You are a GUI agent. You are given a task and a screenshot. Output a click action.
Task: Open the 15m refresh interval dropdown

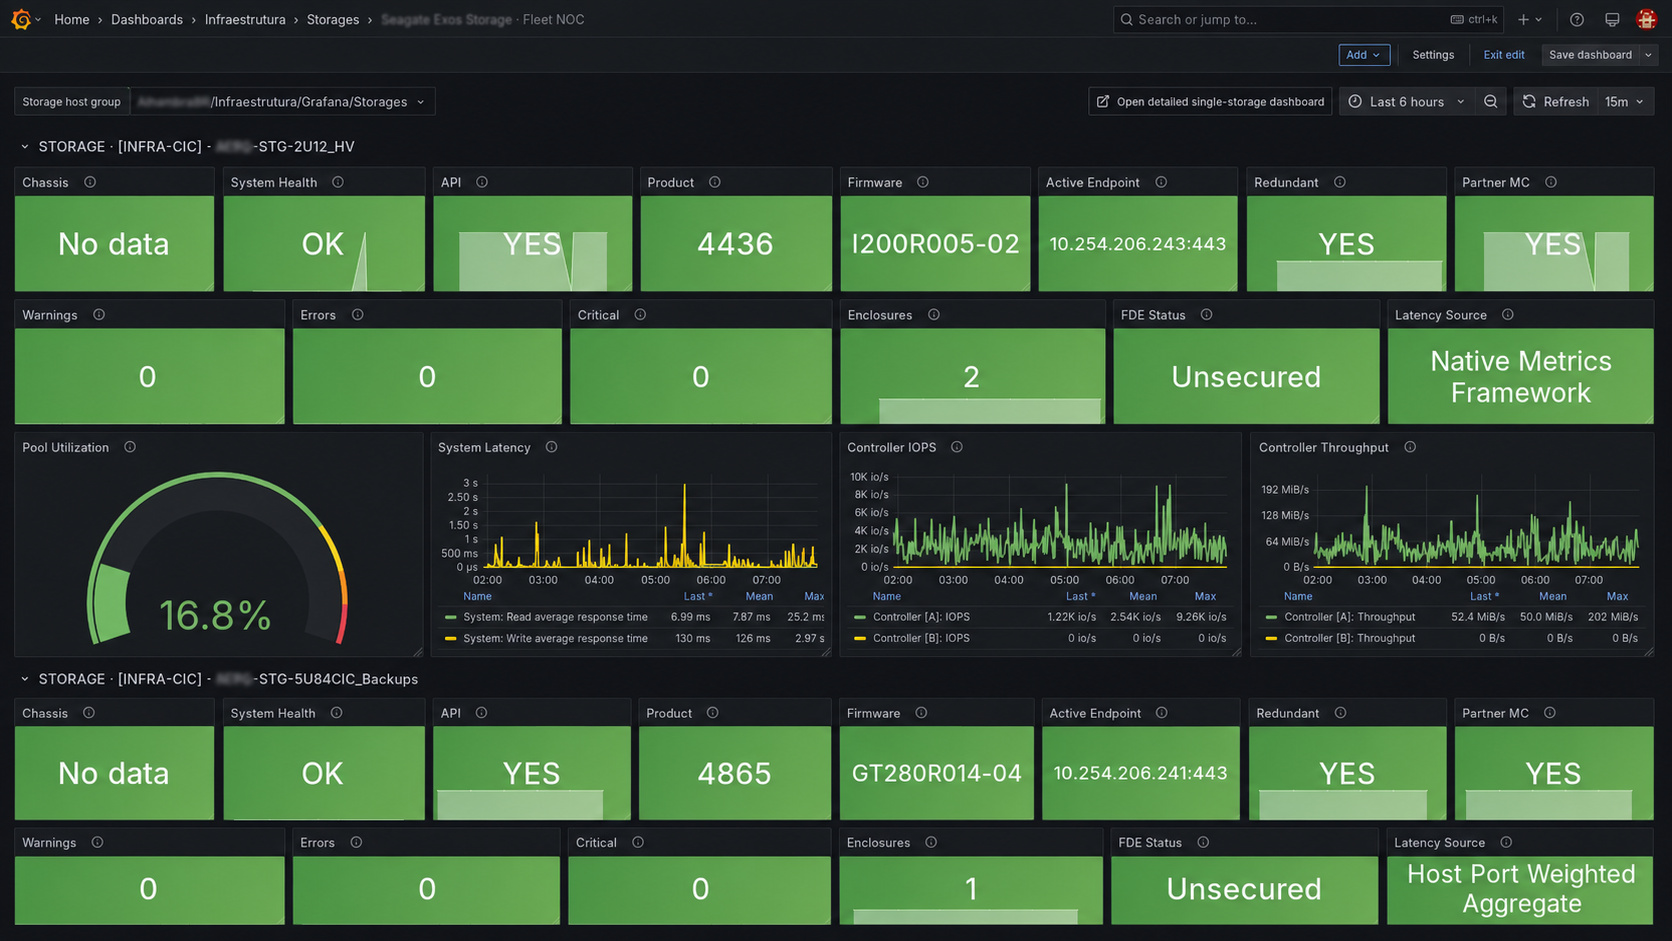(1625, 102)
